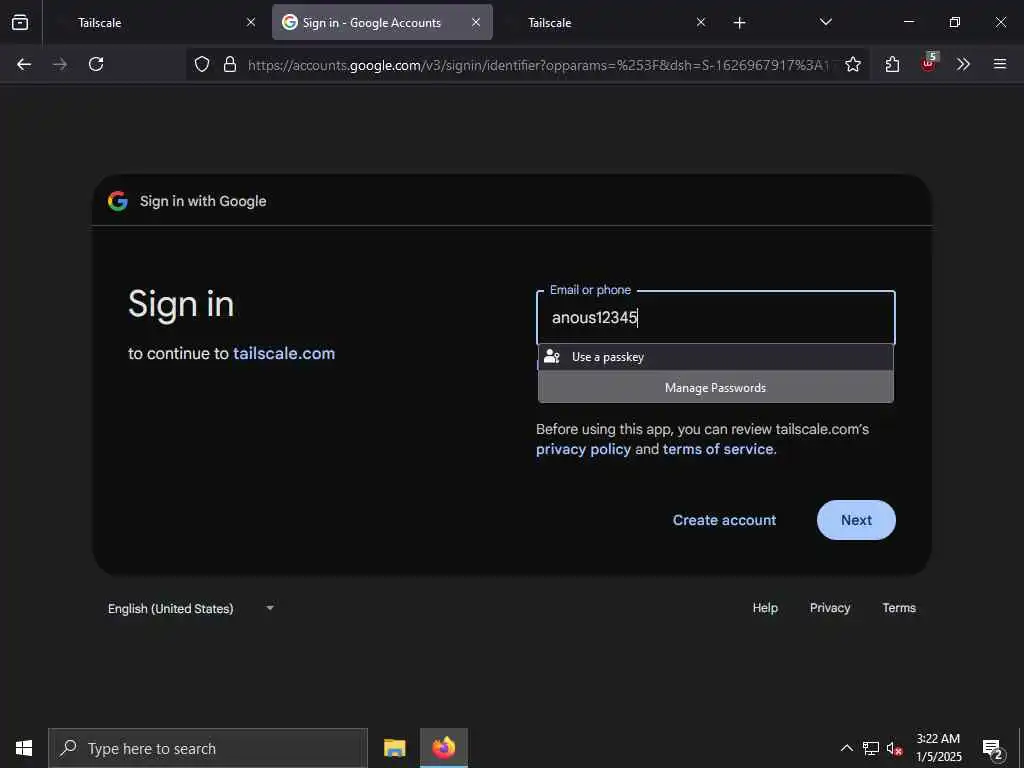The width and height of the screenshot is (1024, 768).
Task: Open Firefox View icon in tab bar
Action: click(20, 22)
